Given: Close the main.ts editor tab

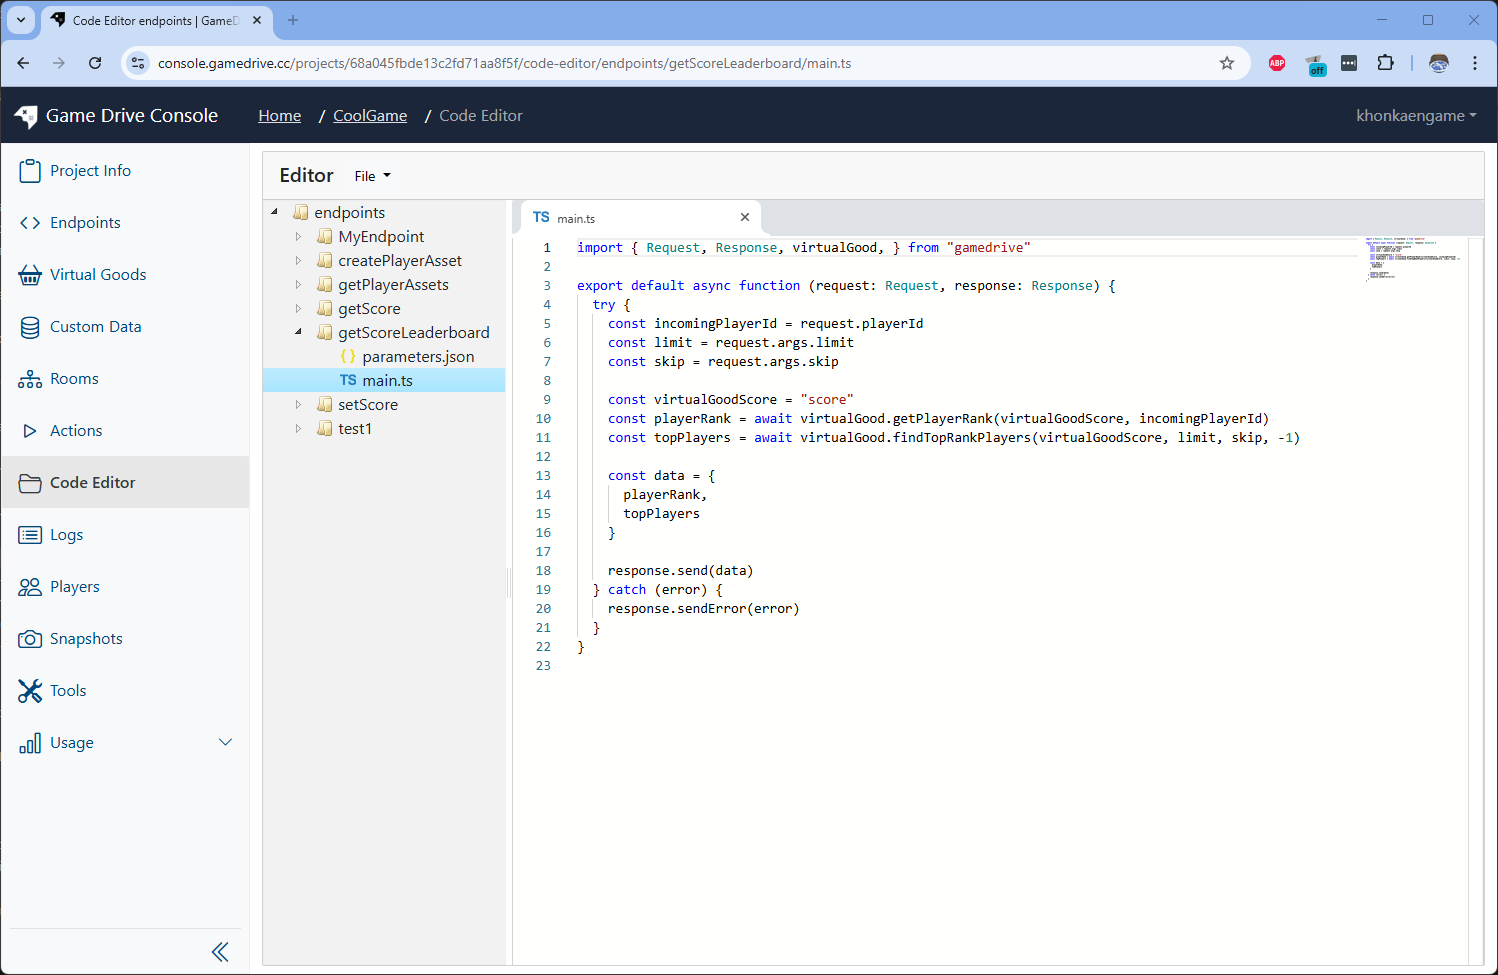Looking at the screenshot, I should 744,217.
